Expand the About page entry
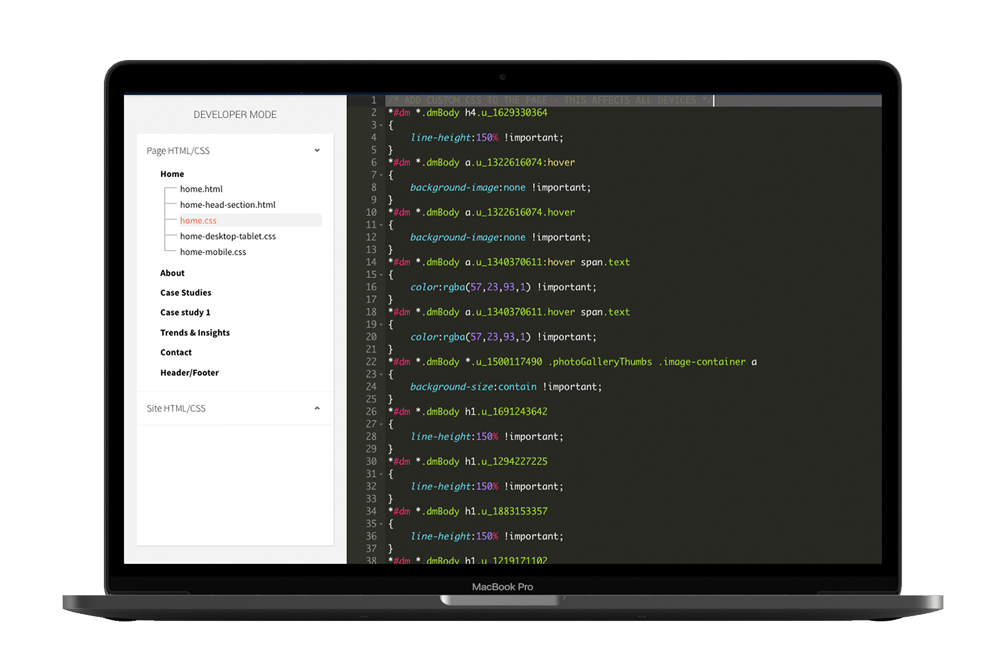This screenshot has width=1000, height=656. tap(172, 273)
